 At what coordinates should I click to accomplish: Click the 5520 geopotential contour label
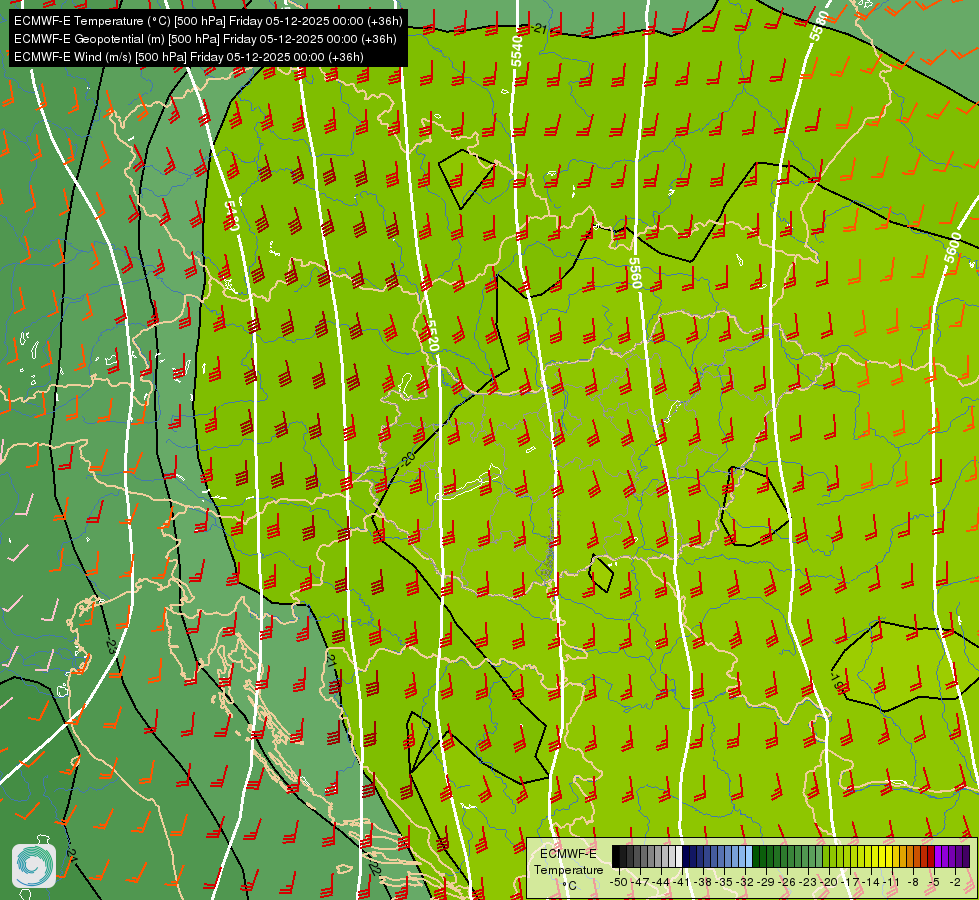[432, 335]
